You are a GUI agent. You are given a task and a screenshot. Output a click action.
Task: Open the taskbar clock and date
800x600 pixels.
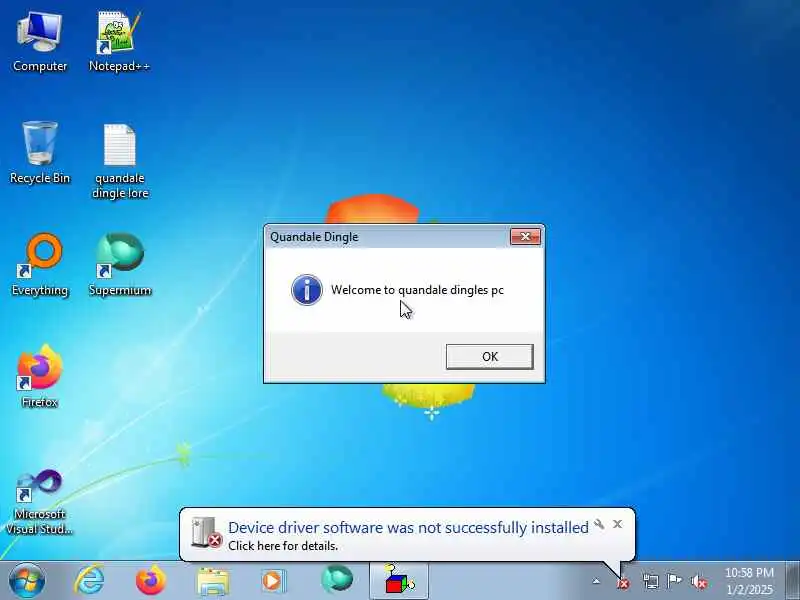[749, 581]
